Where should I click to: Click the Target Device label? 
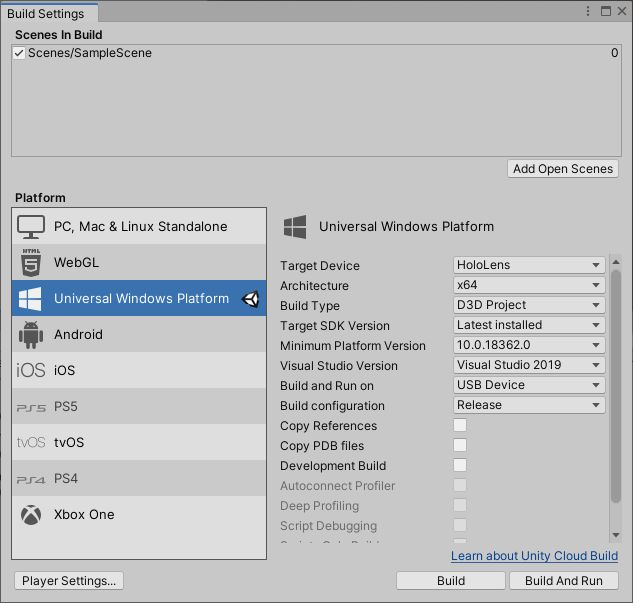[x=320, y=266]
